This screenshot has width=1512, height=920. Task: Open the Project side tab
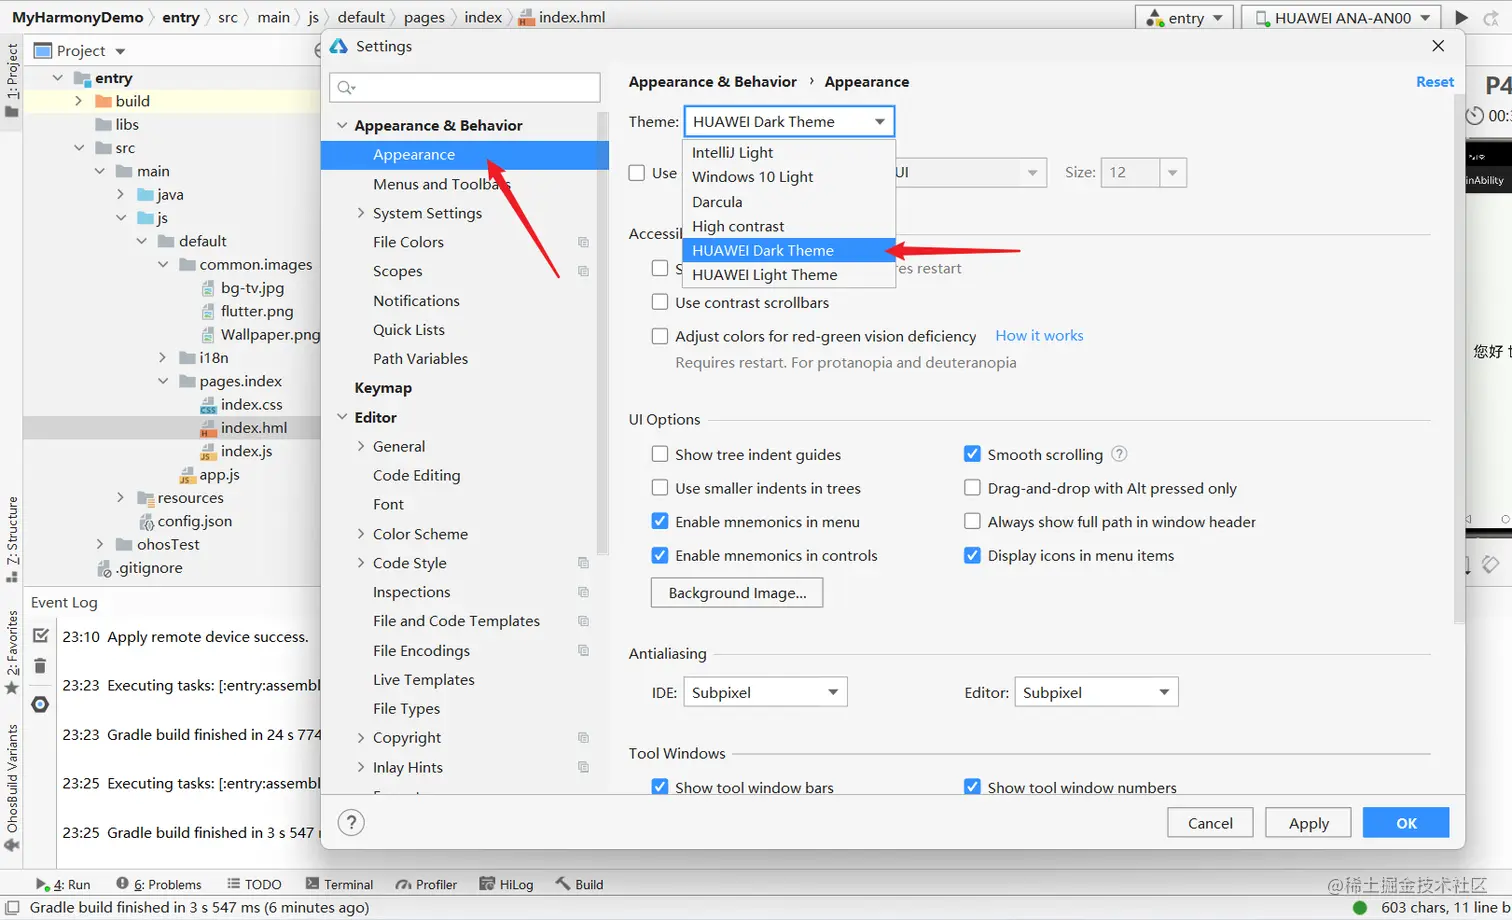click(11, 80)
